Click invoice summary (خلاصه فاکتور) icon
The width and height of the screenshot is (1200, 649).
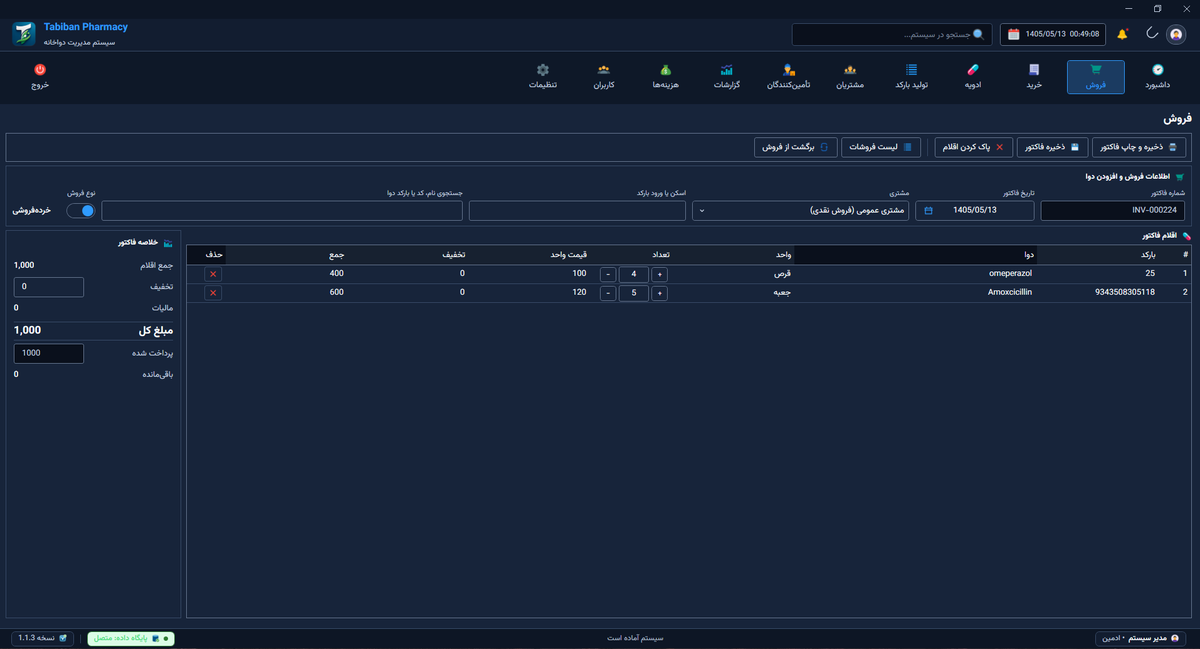click(x=168, y=243)
